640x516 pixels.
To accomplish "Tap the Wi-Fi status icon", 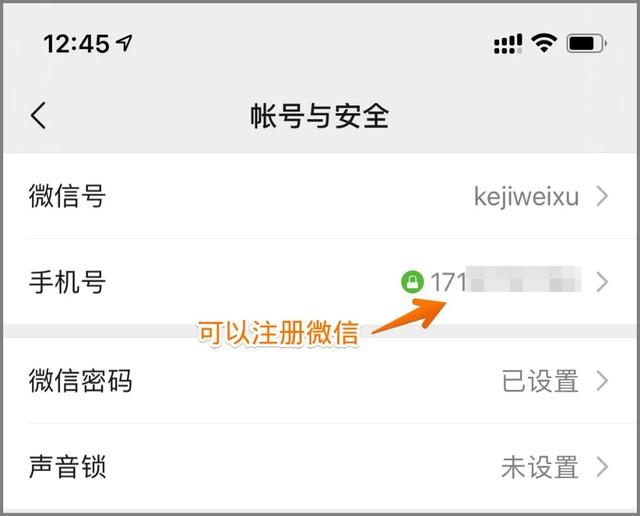I will coord(544,43).
